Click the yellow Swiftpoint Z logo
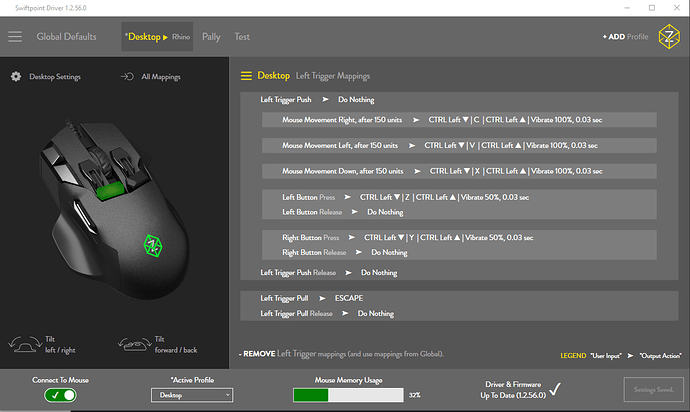690x412 pixels. (x=669, y=37)
